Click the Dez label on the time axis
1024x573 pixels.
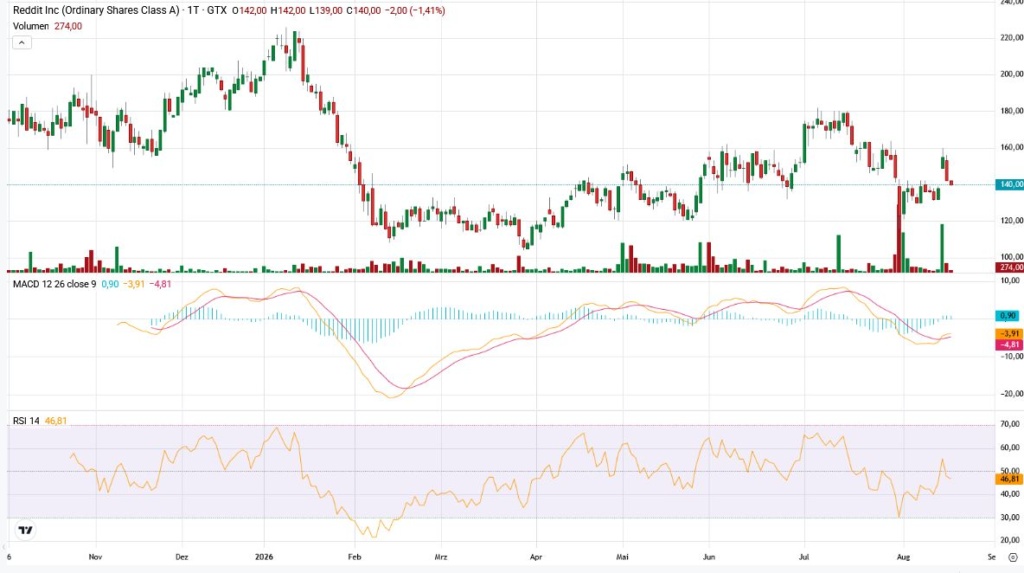182,557
